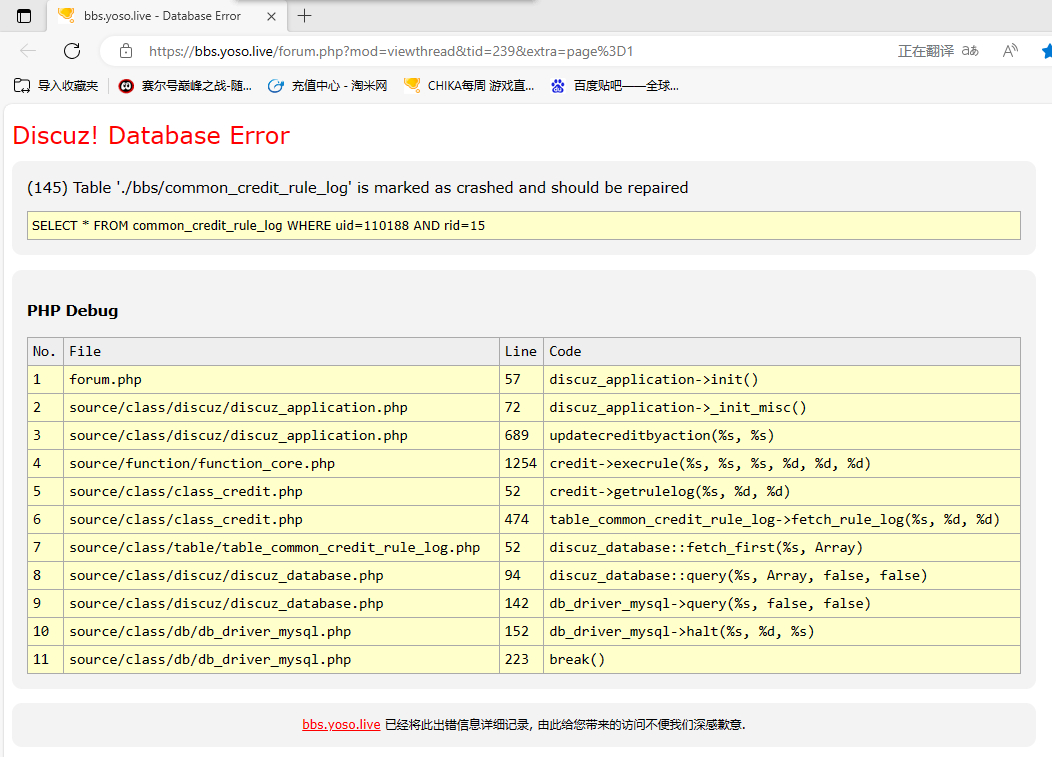Click line number 689 cell
Screen dimensions: 1052x757
[x=521, y=436]
